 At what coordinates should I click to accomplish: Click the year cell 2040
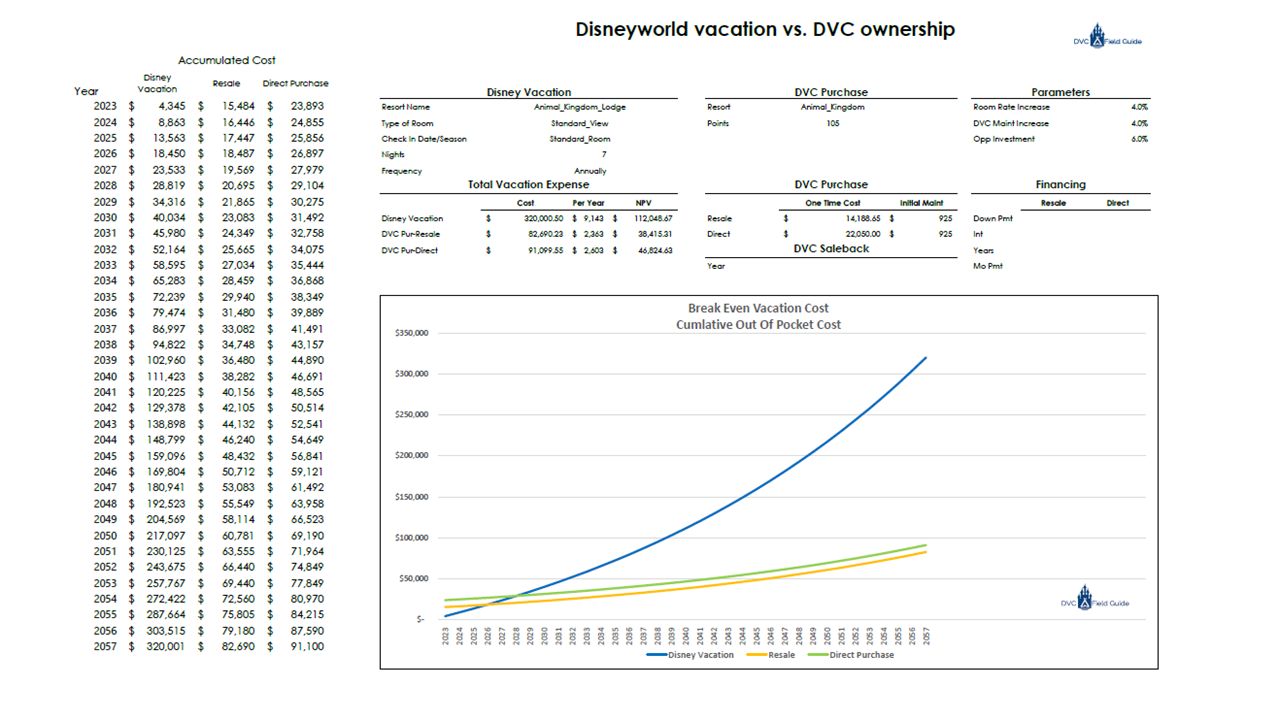tap(105, 376)
